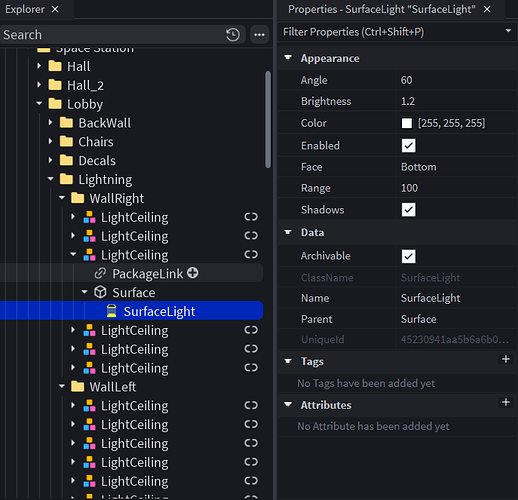Uncheck the Shadows checkbox
The image size is (518, 500).
408,210
